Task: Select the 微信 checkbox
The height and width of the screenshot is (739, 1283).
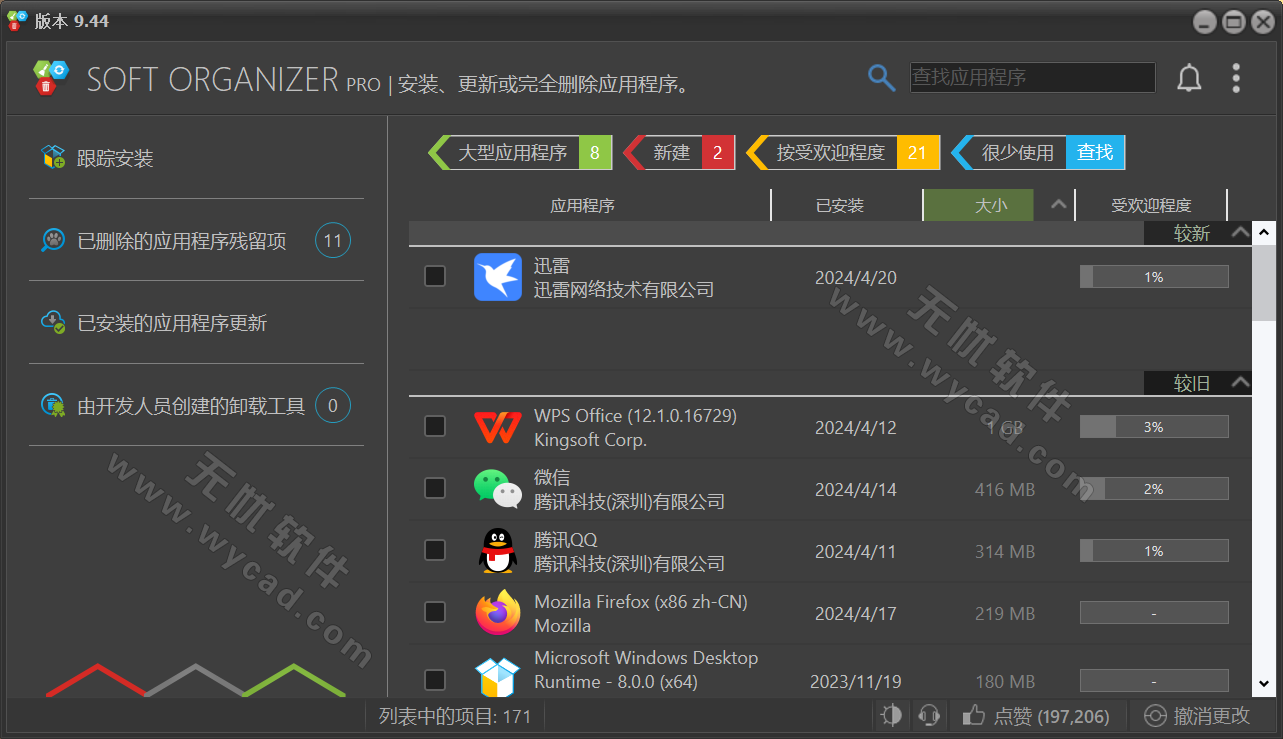Action: tap(434, 488)
